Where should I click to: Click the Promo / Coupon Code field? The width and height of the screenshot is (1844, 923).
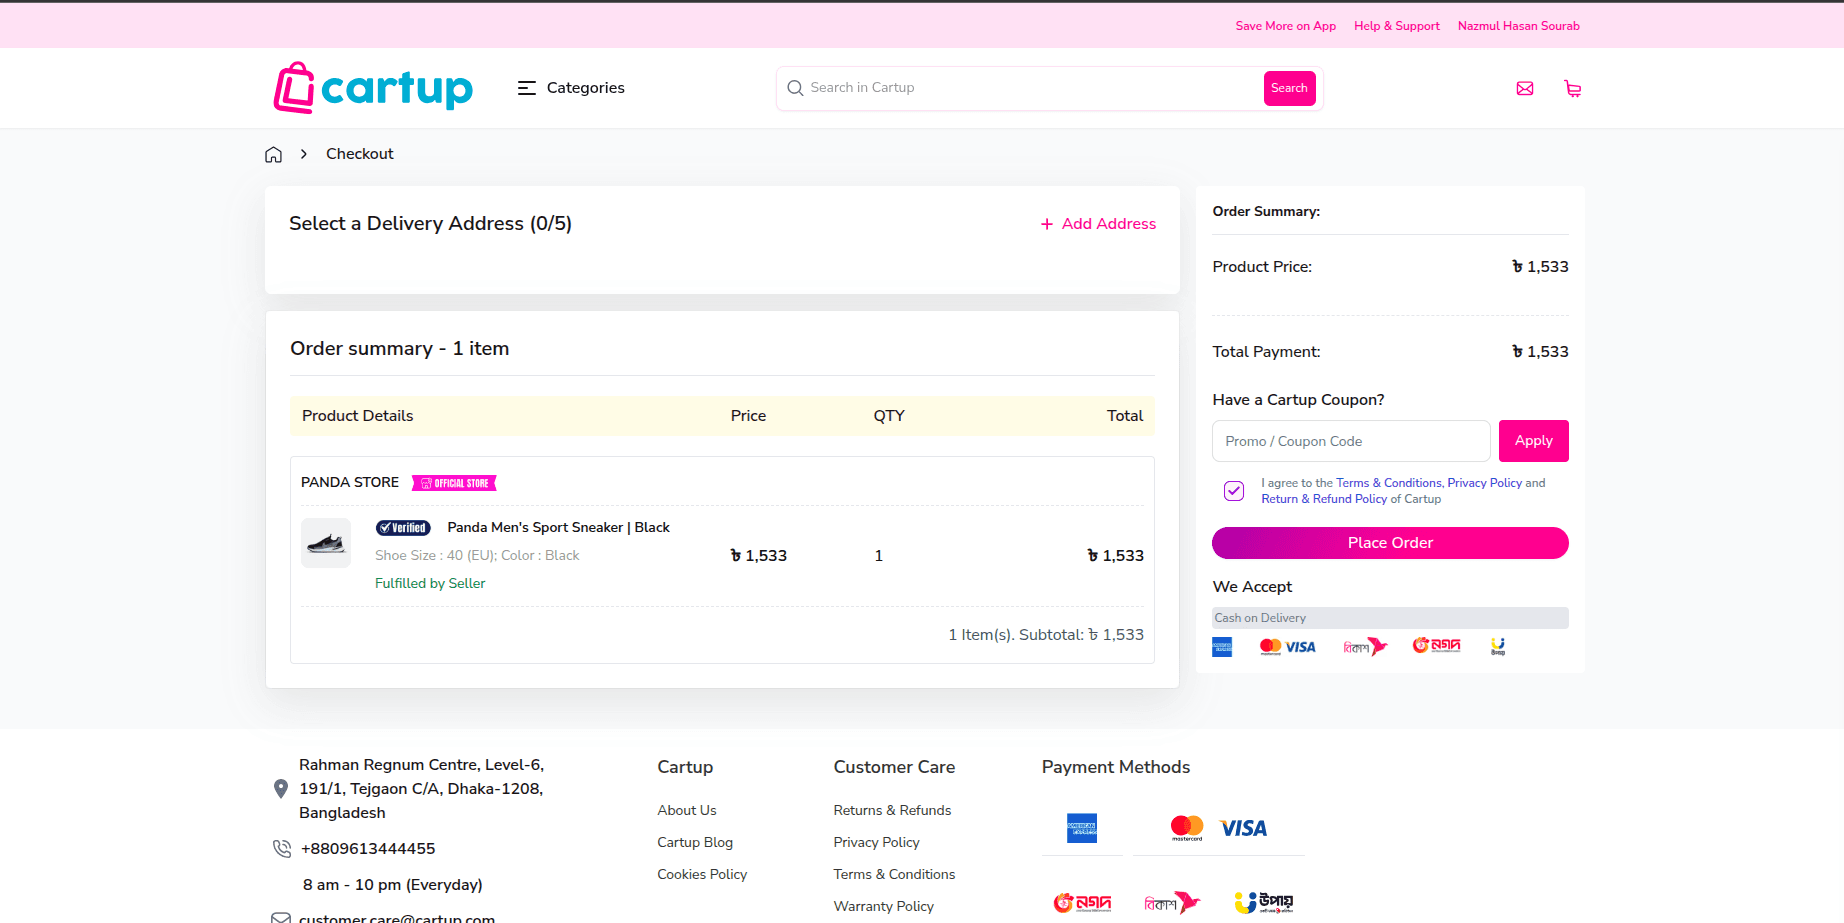coord(1350,440)
